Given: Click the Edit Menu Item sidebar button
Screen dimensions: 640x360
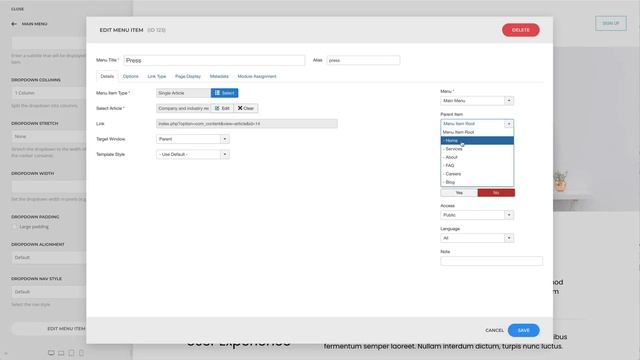Looking at the screenshot, I should pos(49,329).
